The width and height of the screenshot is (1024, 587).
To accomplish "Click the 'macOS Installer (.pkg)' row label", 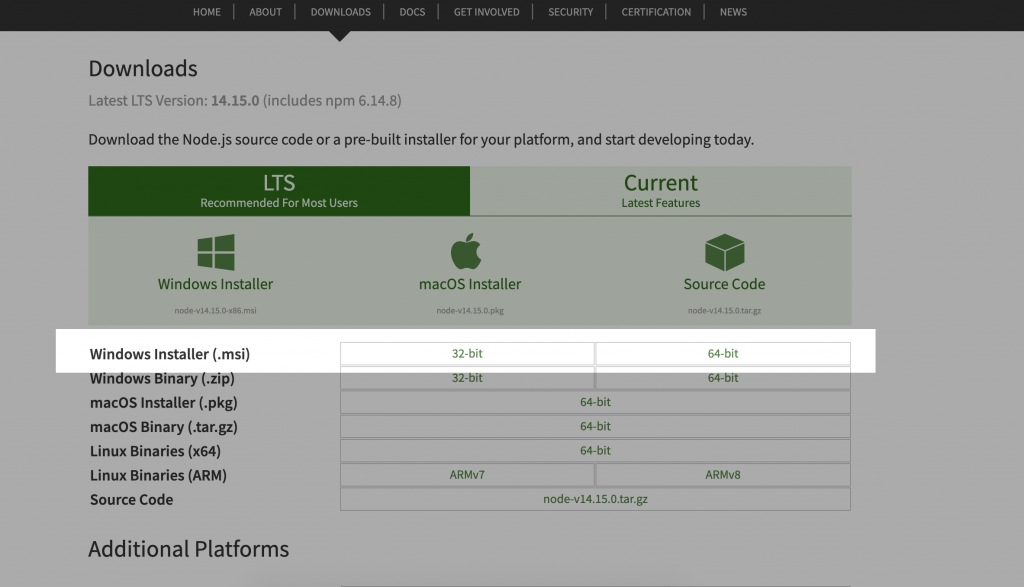I will (x=163, y=402).
